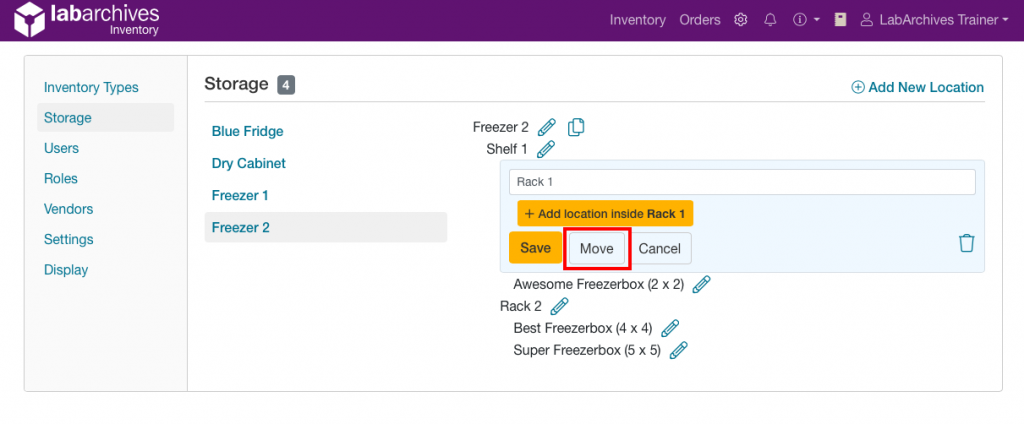1024x424 pixels.
Task: Edit Awesome Freezerbox via pencil icon
Action: pos(701,284)
